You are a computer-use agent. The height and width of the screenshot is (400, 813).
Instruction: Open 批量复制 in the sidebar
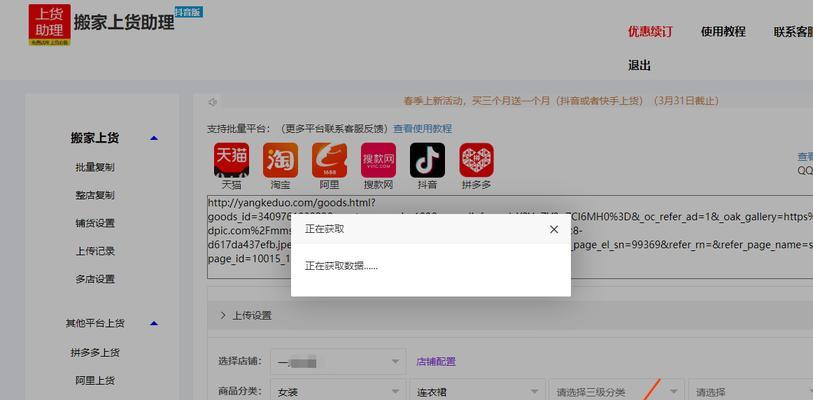[x=95, y=168]
